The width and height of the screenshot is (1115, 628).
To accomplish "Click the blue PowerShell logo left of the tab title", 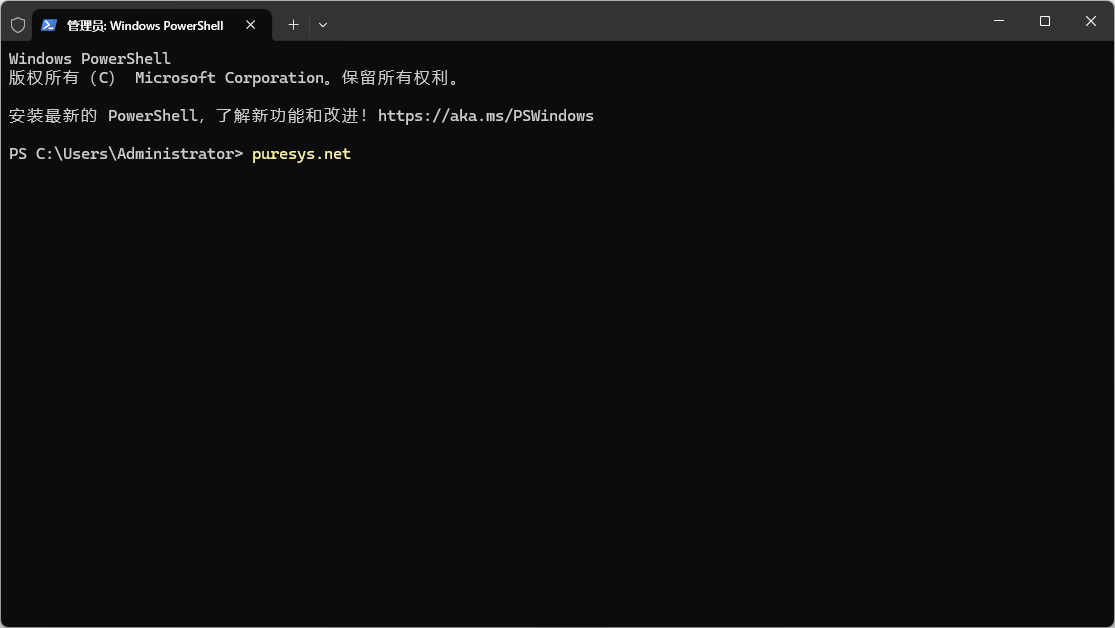I will 49,24.
